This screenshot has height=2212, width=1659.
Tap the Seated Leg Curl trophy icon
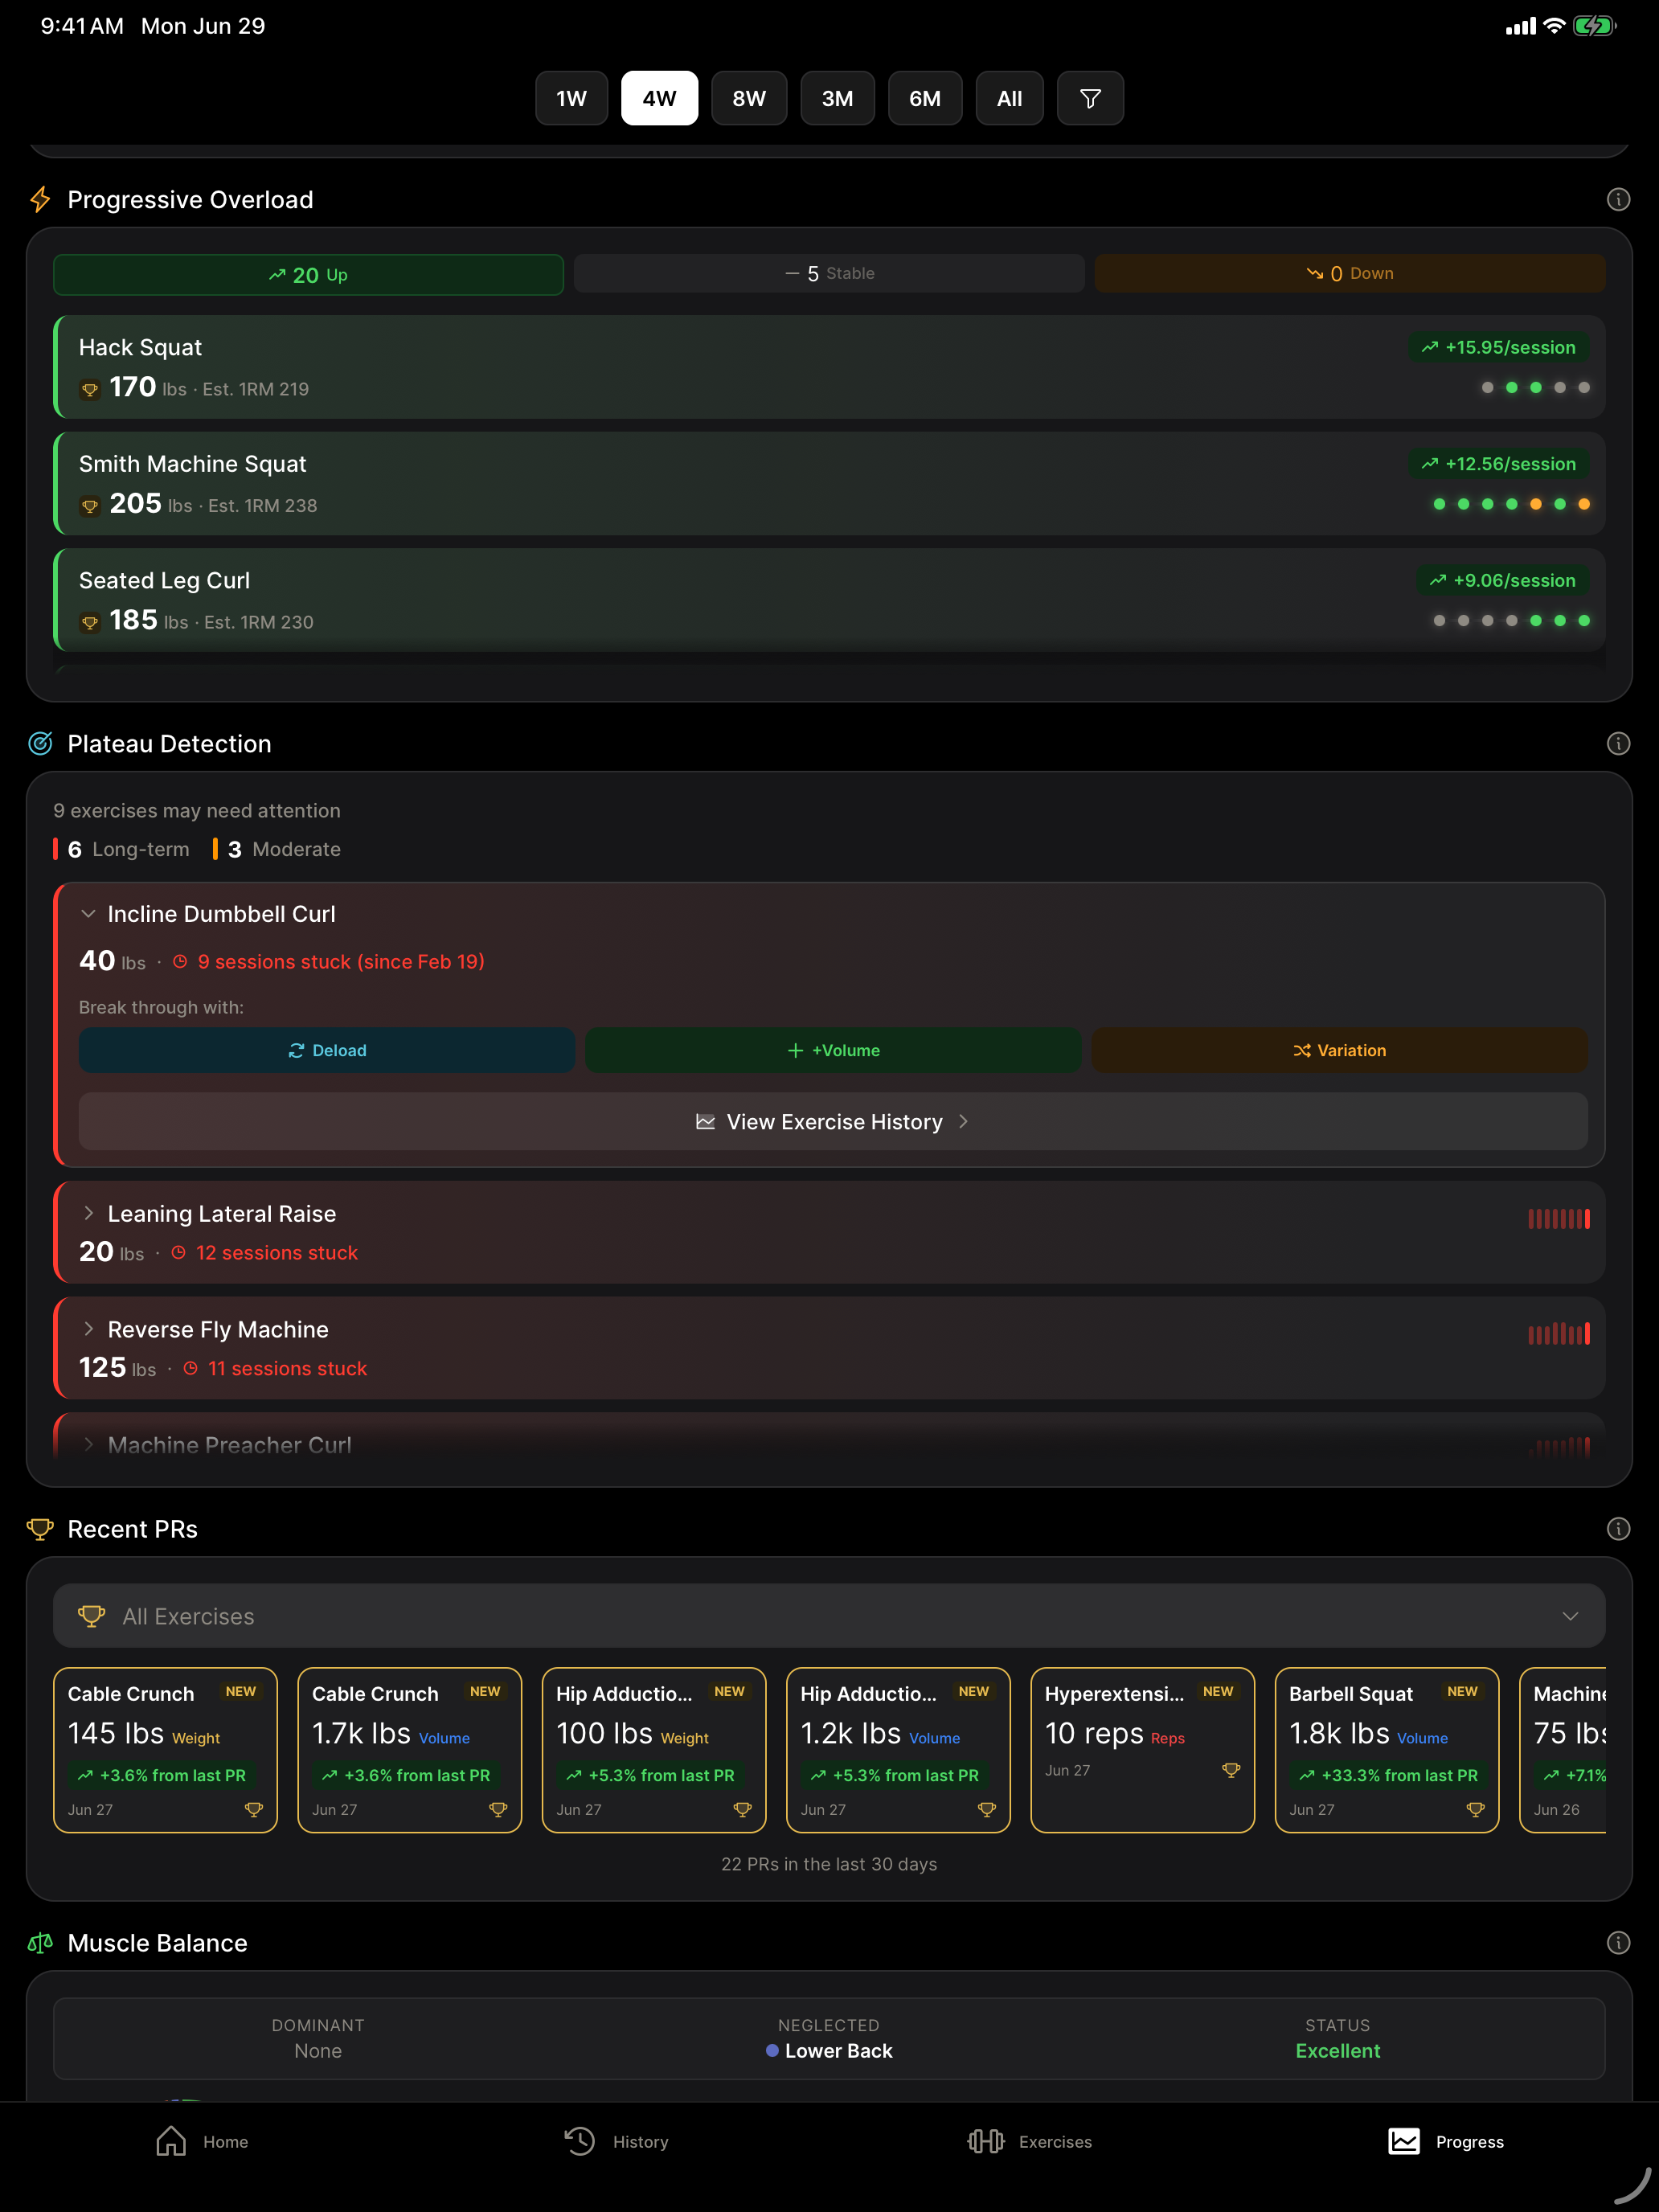(x=90, y=623)
